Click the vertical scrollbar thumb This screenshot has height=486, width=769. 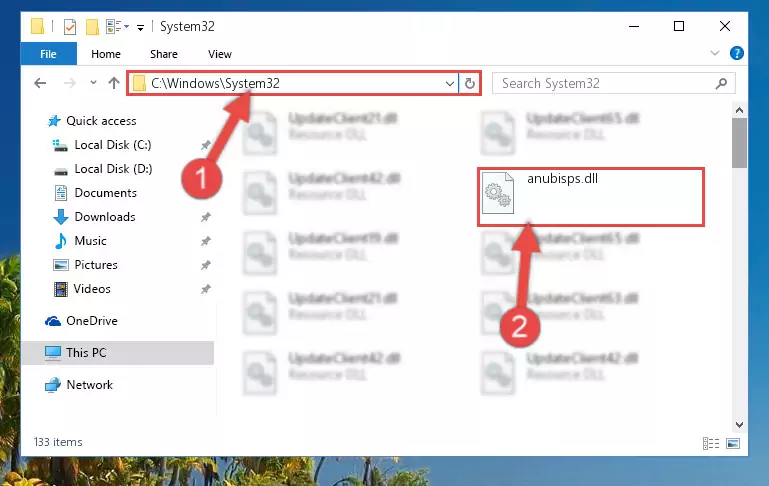(739, 143)
